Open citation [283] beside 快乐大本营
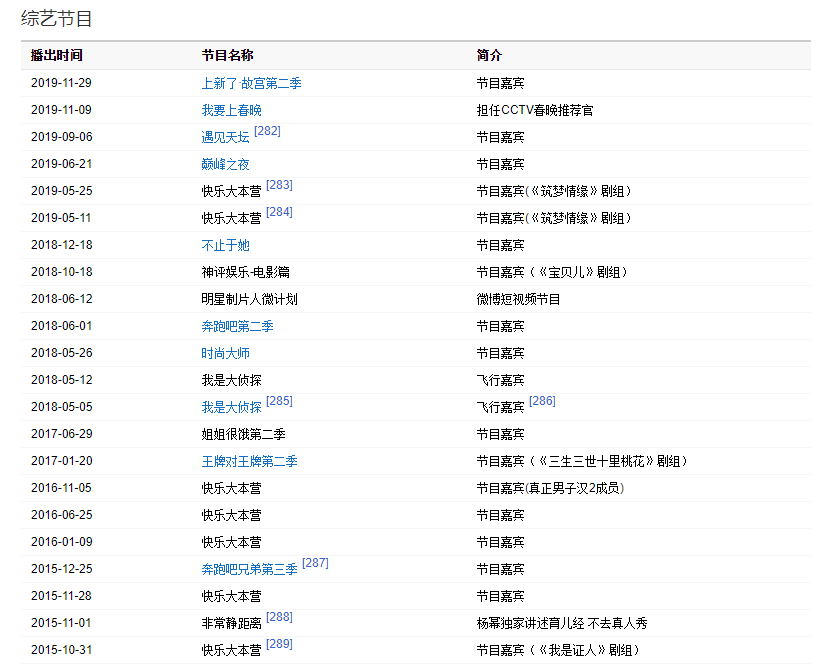 coord(279,185)
